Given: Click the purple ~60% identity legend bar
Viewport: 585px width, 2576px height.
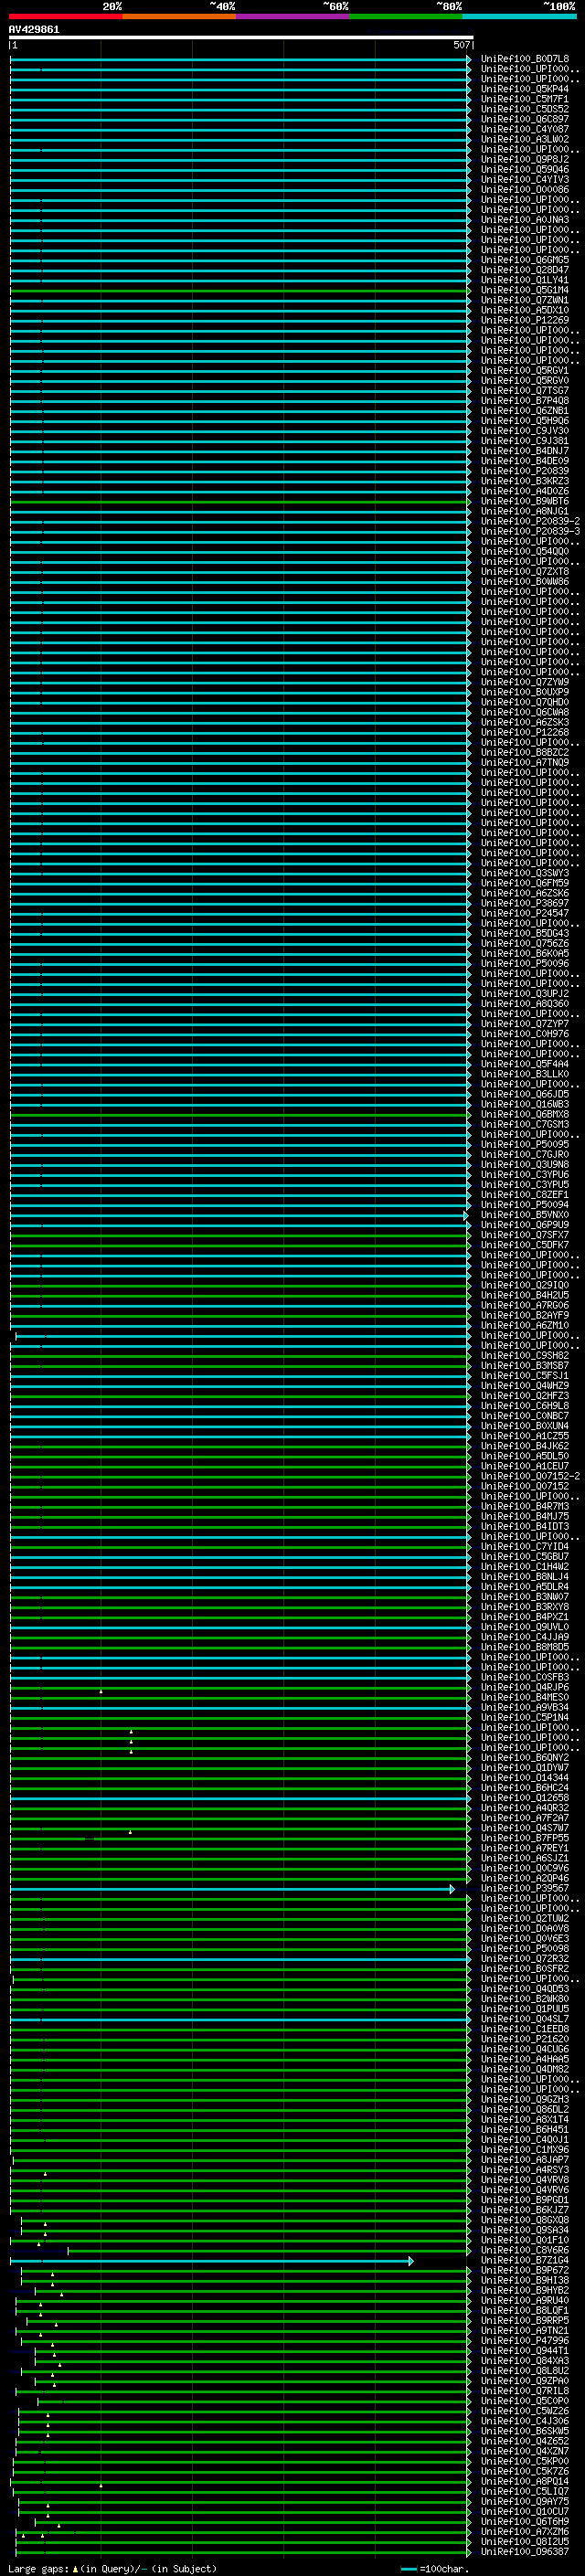Looking at the screenshot, I should click(293, 16).
